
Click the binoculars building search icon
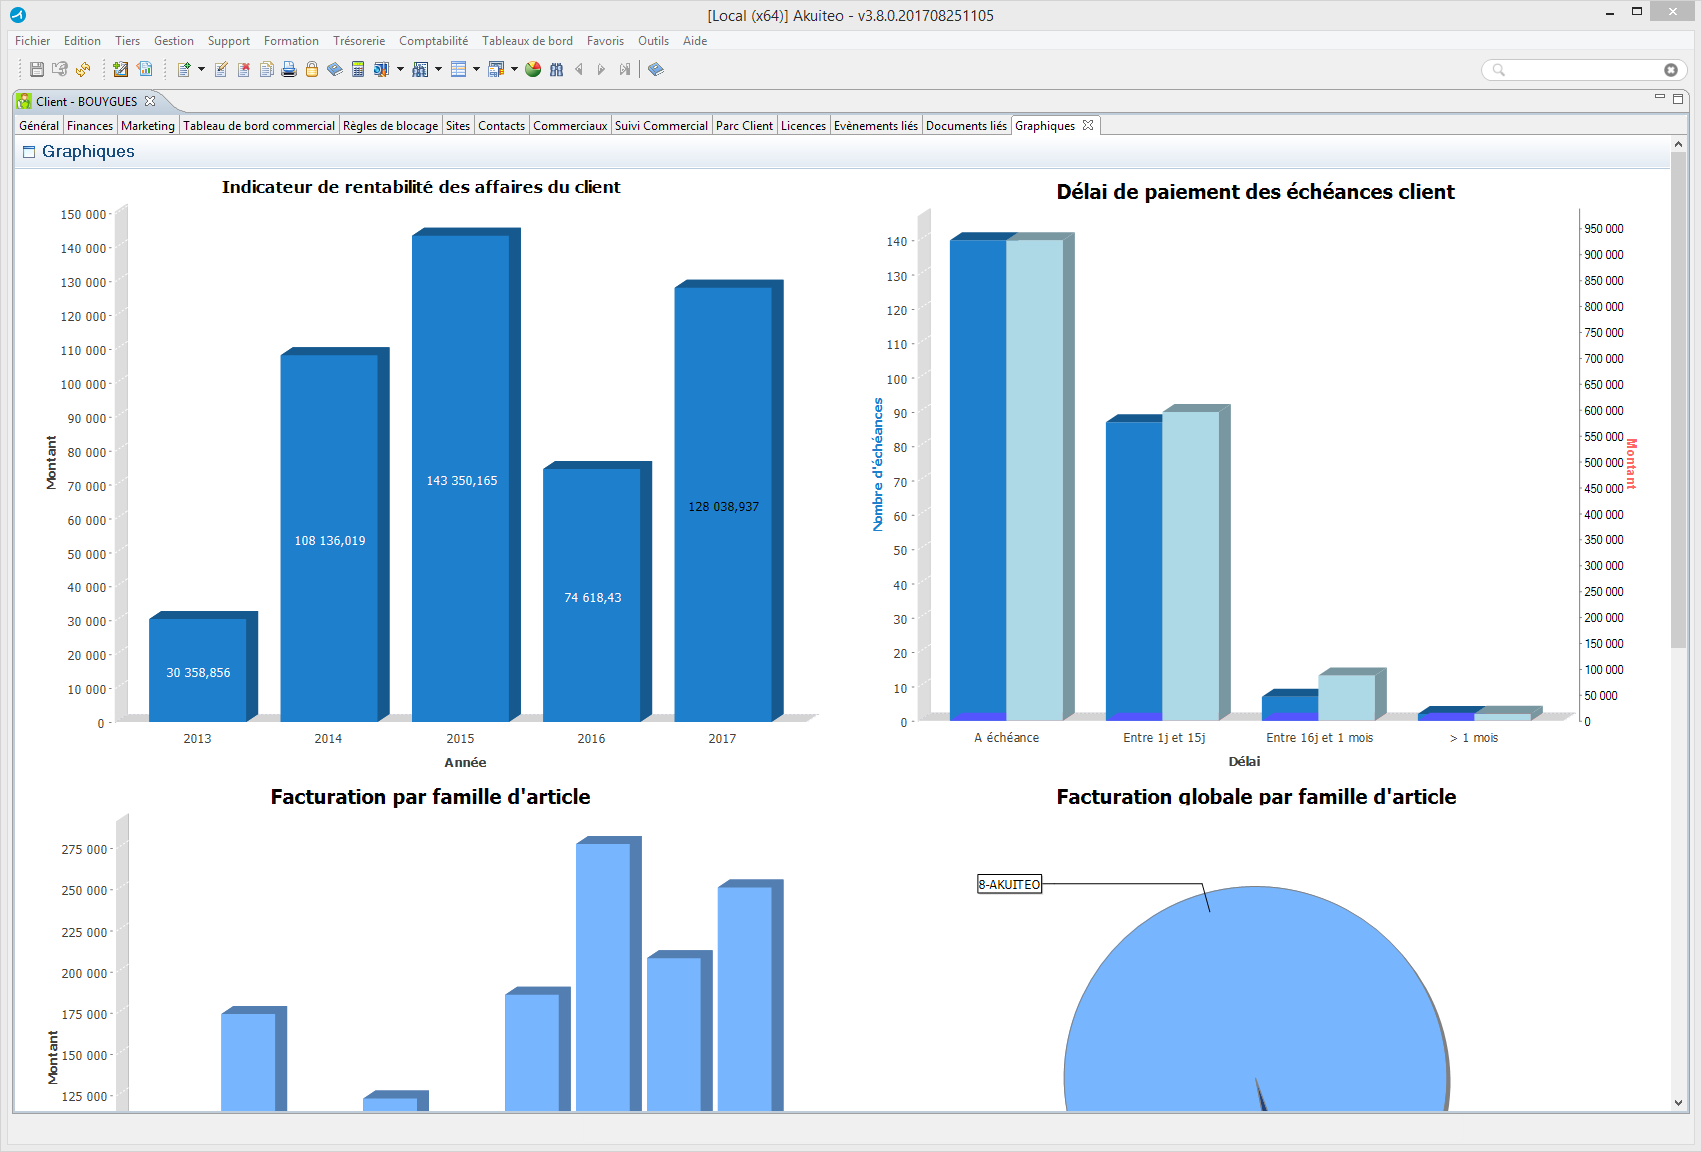(x=420, y=69)
